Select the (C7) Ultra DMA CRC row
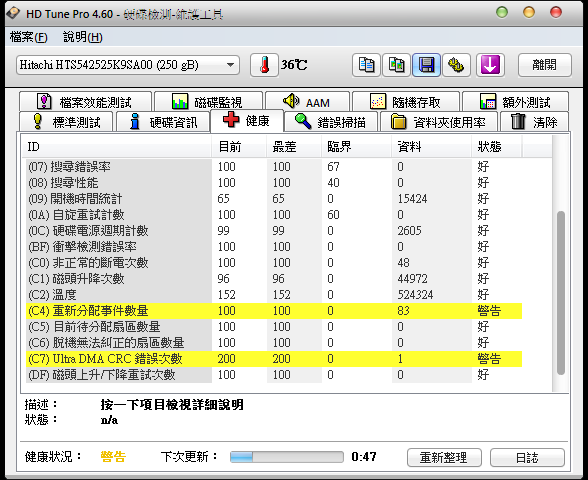Screen dimensions: 588x480 click(x=274, y=359)
